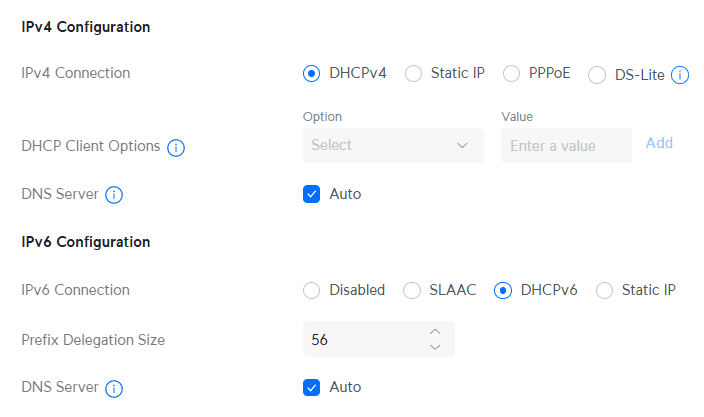The width and height of the screenshot is (704, 417).
Task: Increase Prefix Delegation Size with up arrow
Action: 435,332
